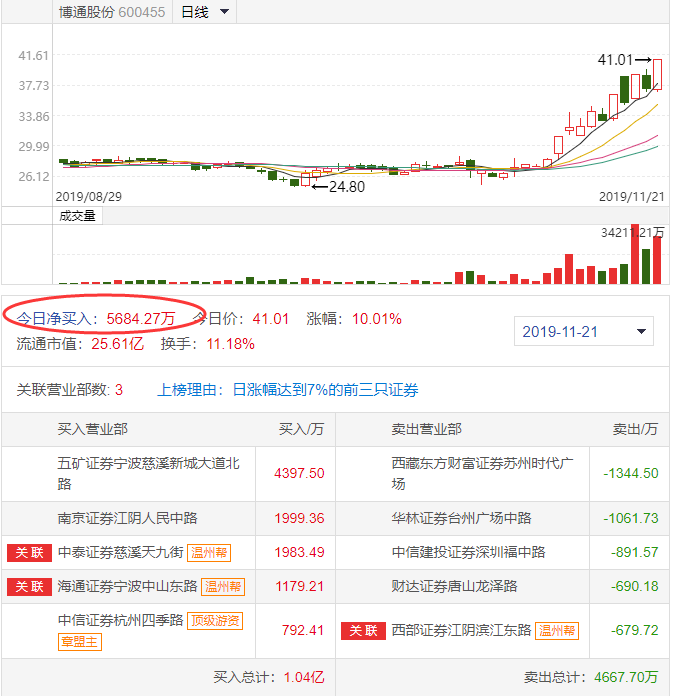The height and width of the screenshot is (696, 679).
Task: Click buy amount 1983.49
Action: pyautogui.click(x=299, y=552)
